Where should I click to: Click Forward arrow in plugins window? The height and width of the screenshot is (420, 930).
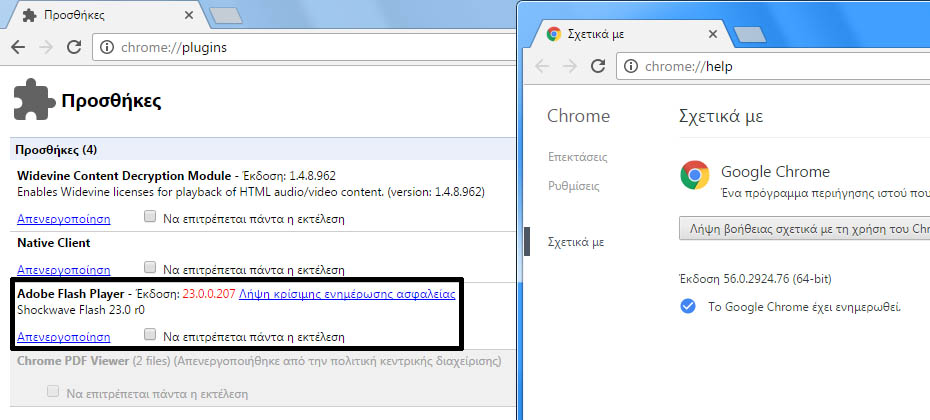(46, 47)
